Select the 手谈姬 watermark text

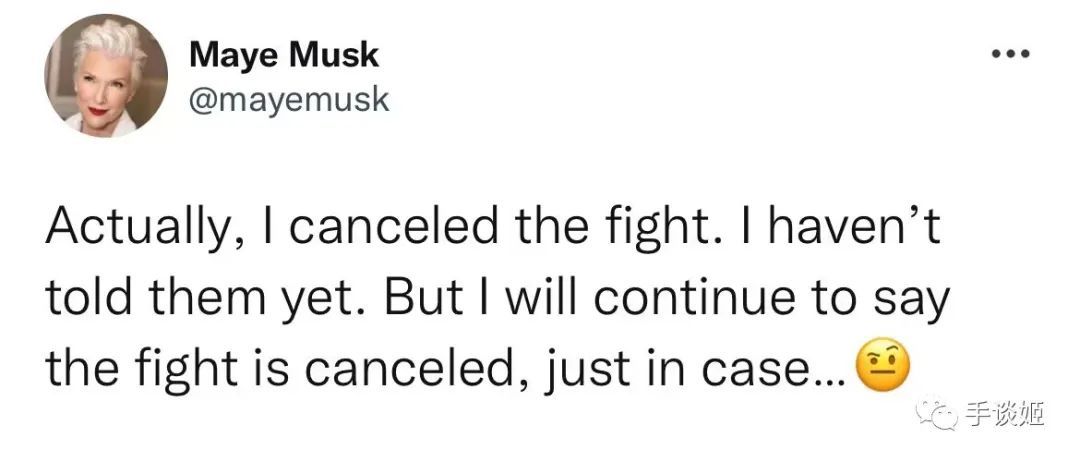pyautogui.click(x=1004, y=415)
